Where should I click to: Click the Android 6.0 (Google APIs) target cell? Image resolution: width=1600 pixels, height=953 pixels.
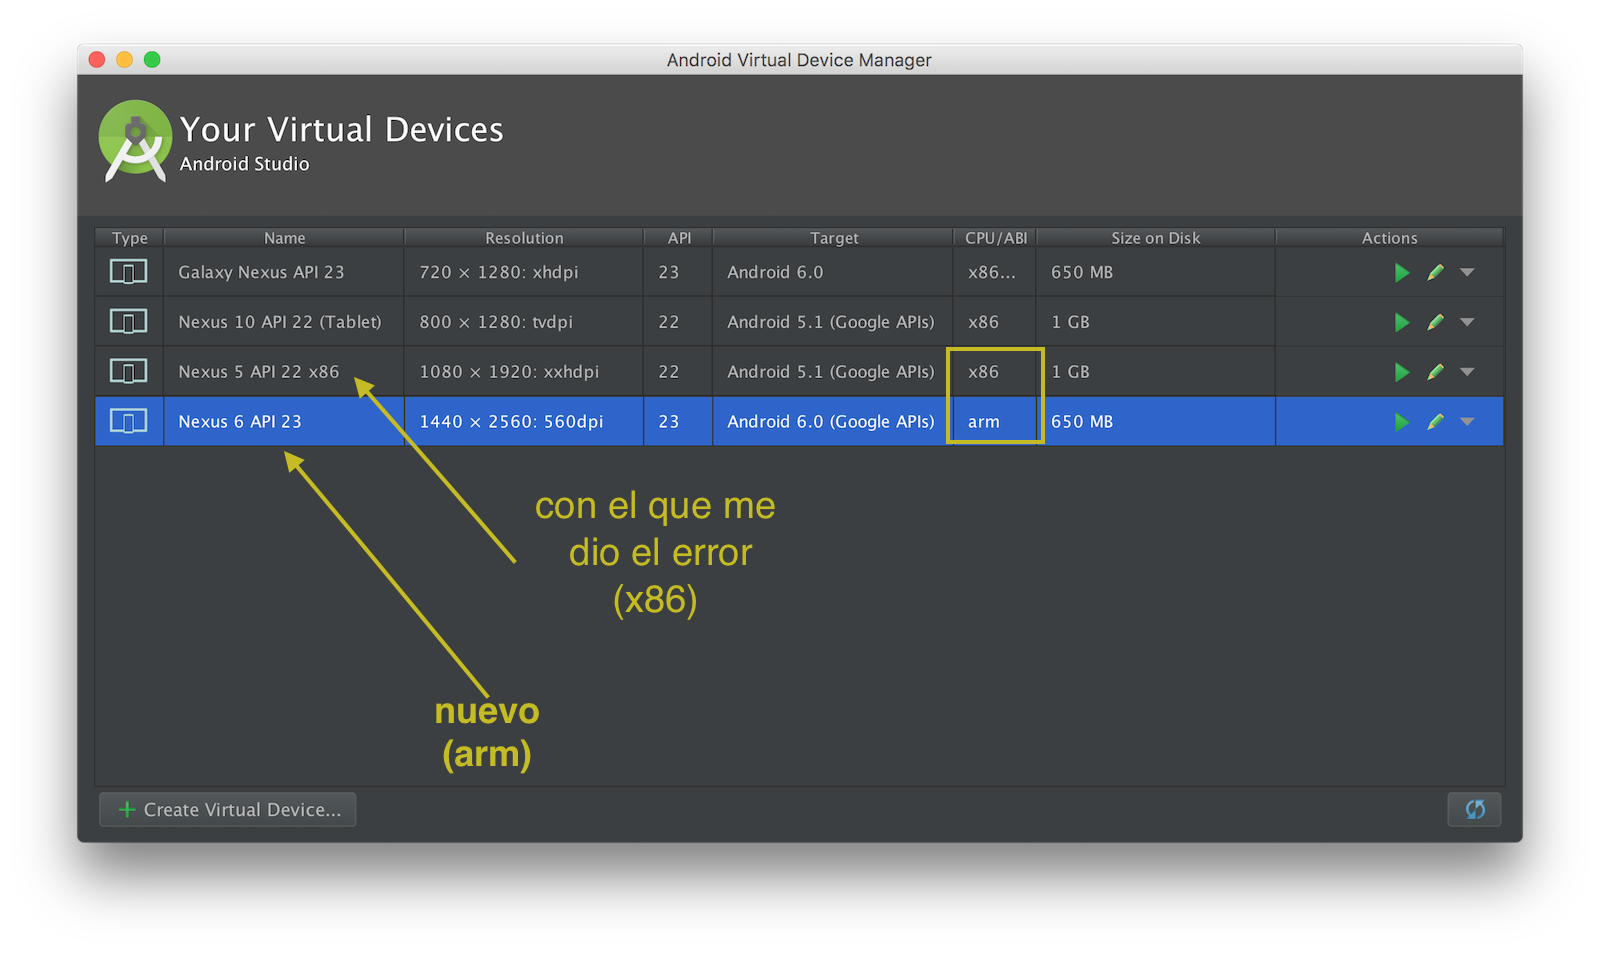(833, 422)
